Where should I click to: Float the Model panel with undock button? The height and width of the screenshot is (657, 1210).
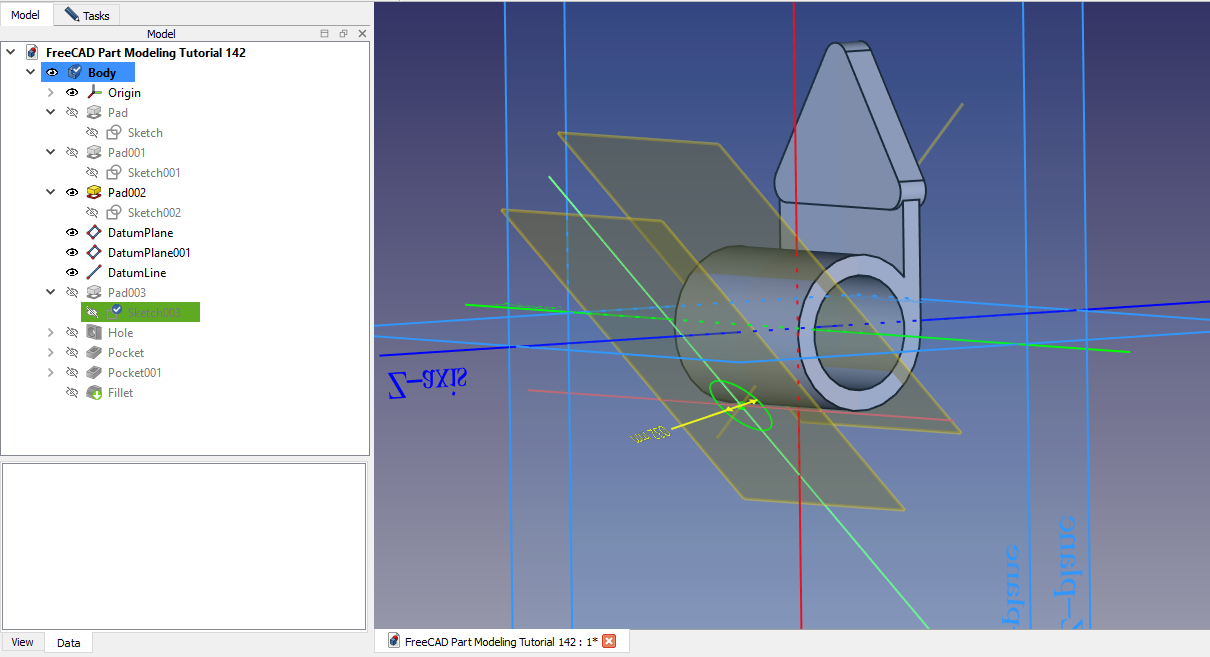click(x=343, y=34)
